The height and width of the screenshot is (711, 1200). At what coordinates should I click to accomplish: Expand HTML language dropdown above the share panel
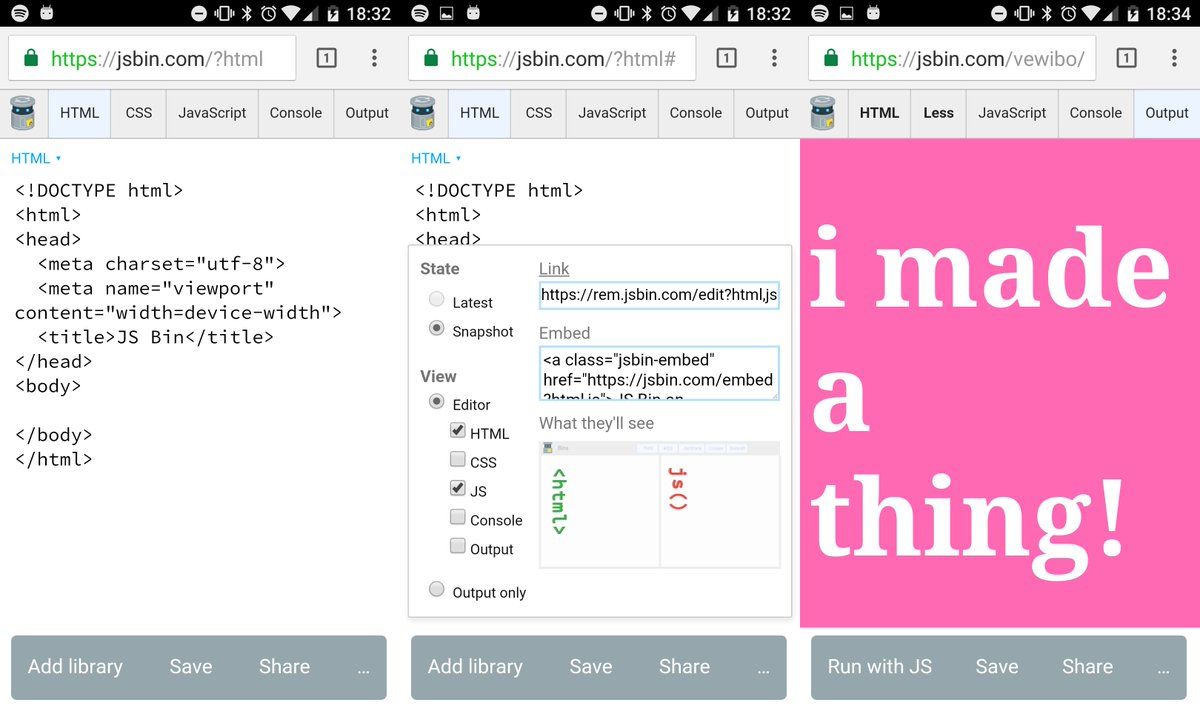tap(436, 158)
